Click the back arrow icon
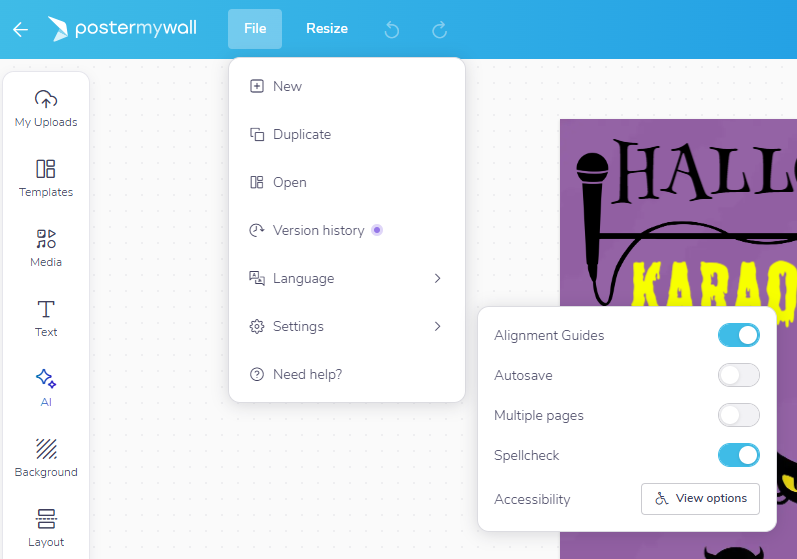 pos(20,29)
